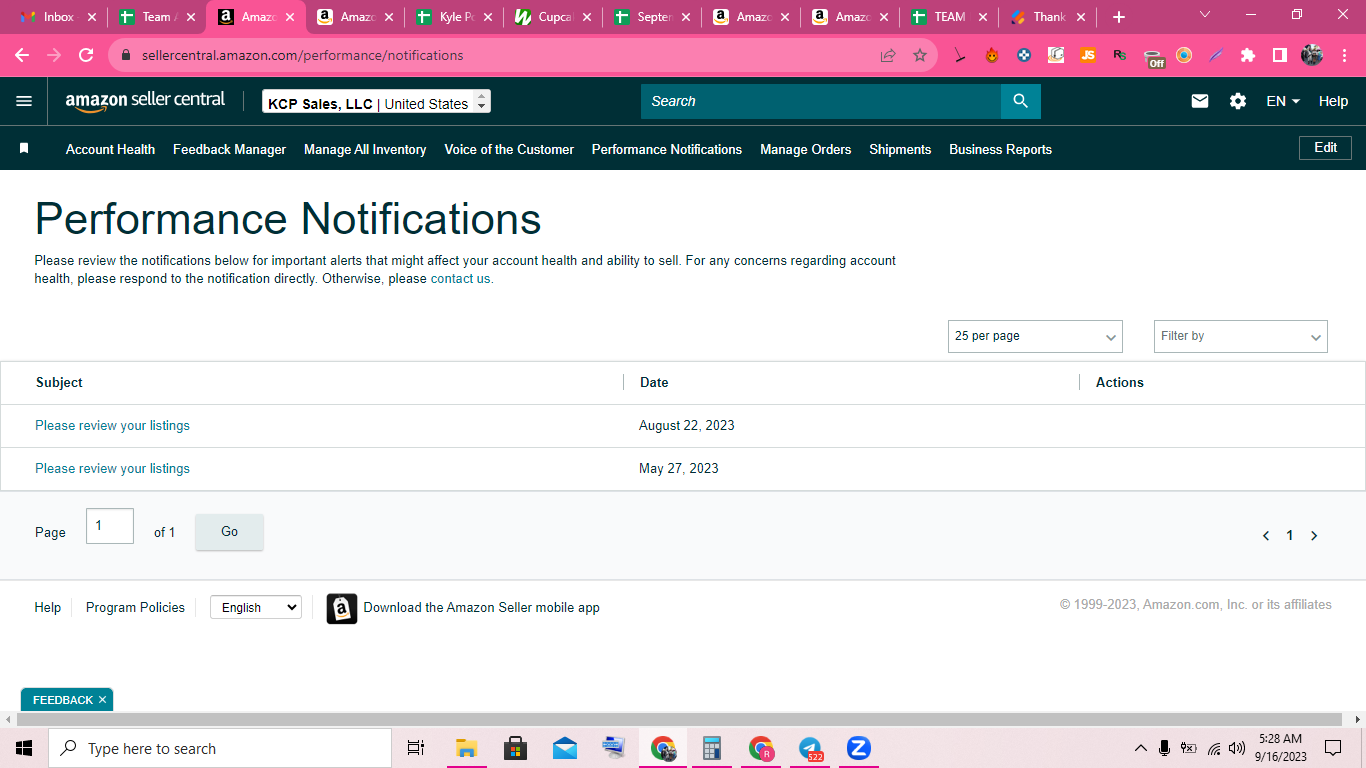This screenshot has width=1366, height=768.
Task: Click the Go button
Action: click(x=229, y=532)
